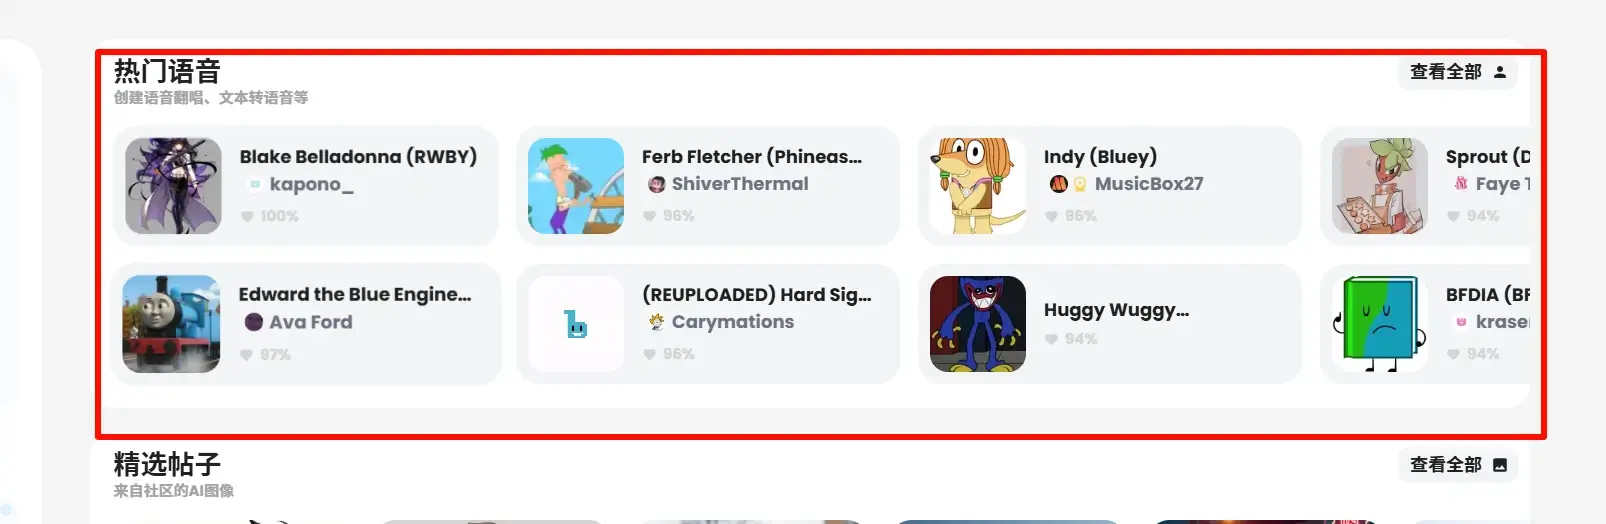Click Ava Ford avatar icon

coord(254,322)
